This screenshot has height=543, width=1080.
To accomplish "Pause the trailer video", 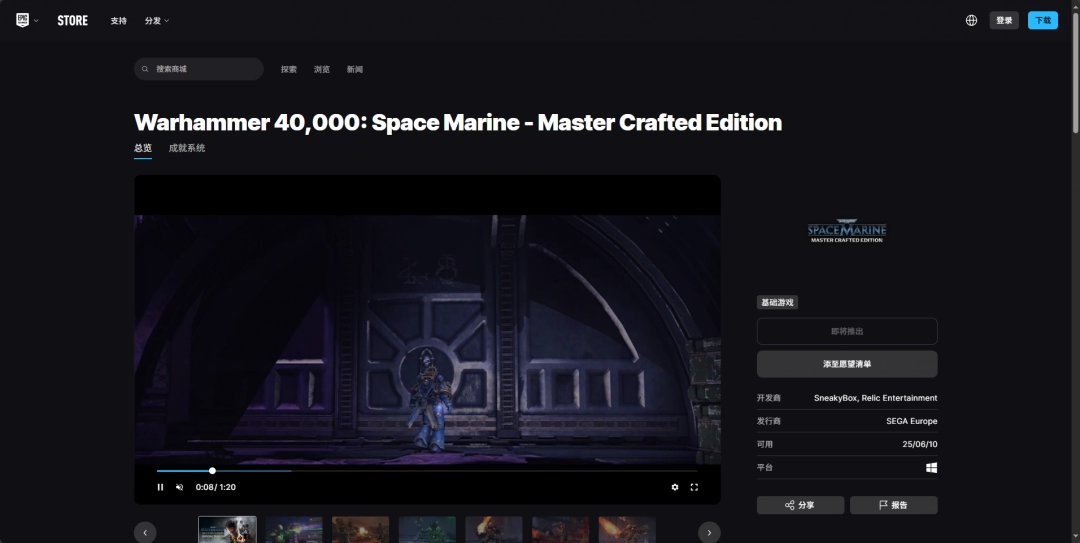I will (160, 487).
